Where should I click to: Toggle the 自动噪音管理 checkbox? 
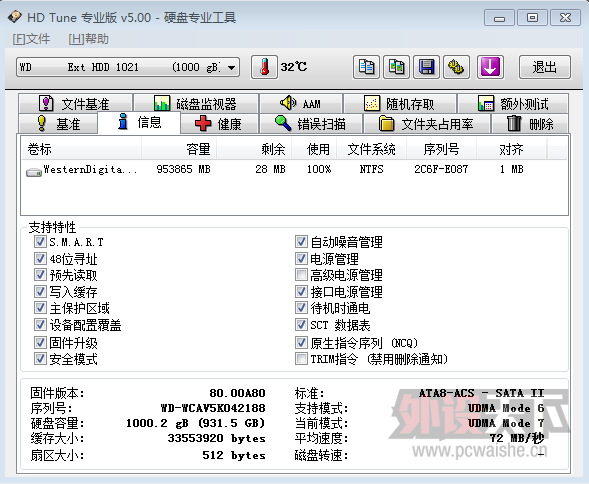tap(301, 242)
